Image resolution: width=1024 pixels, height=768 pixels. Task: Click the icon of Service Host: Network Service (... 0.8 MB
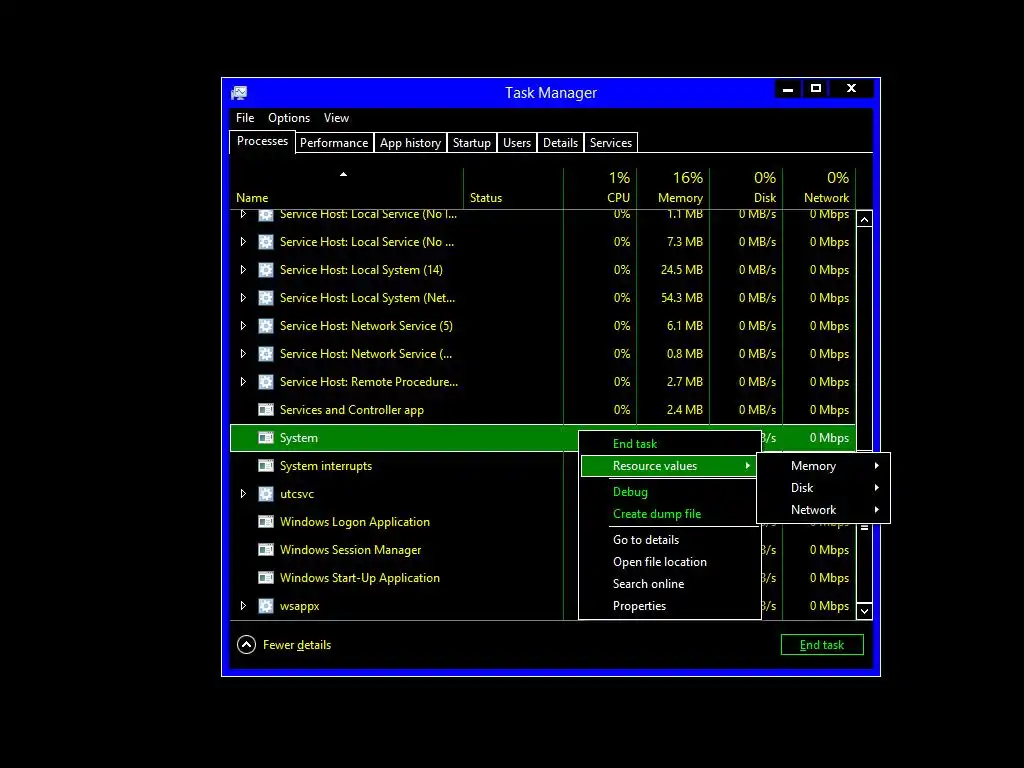[266, 354]
